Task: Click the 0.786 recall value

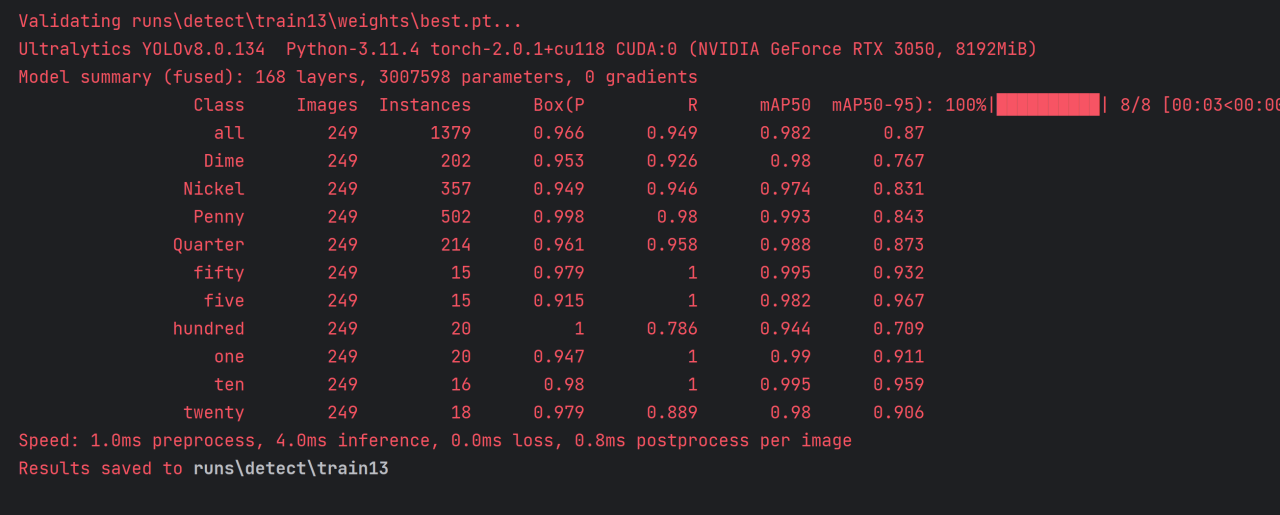Action: click(672, 329)
